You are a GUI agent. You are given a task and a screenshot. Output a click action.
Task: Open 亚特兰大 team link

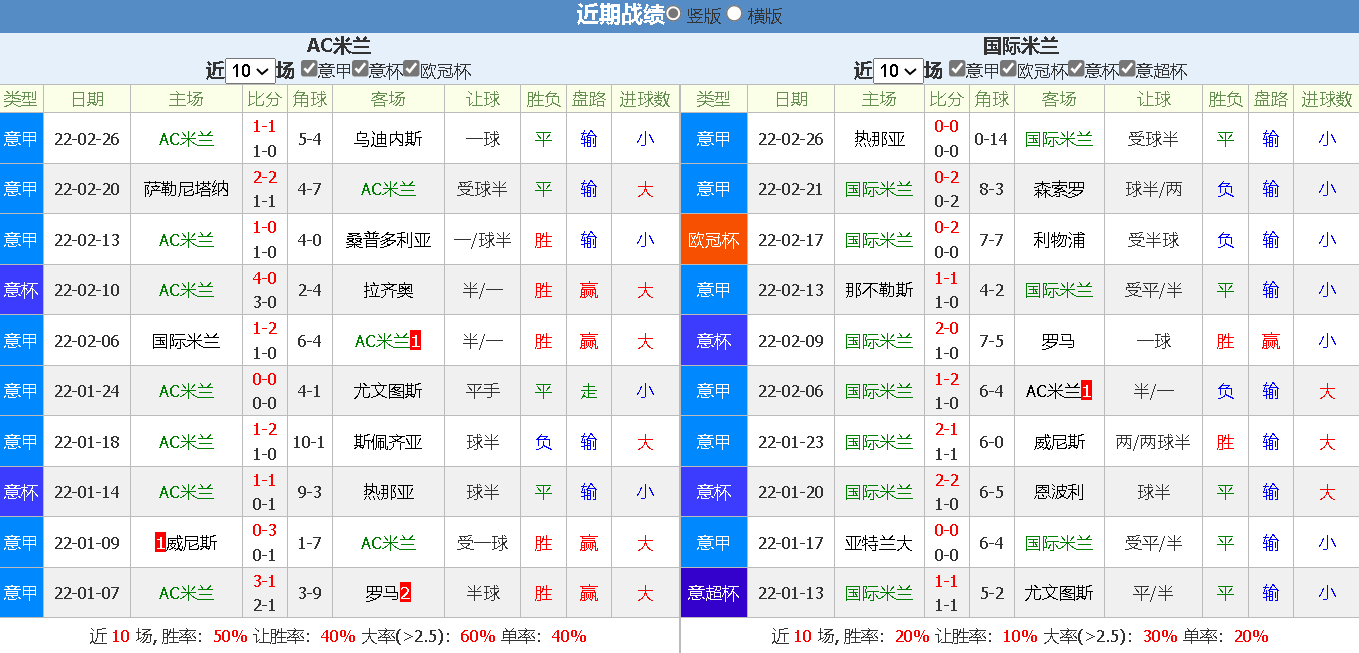pos(879,543)
